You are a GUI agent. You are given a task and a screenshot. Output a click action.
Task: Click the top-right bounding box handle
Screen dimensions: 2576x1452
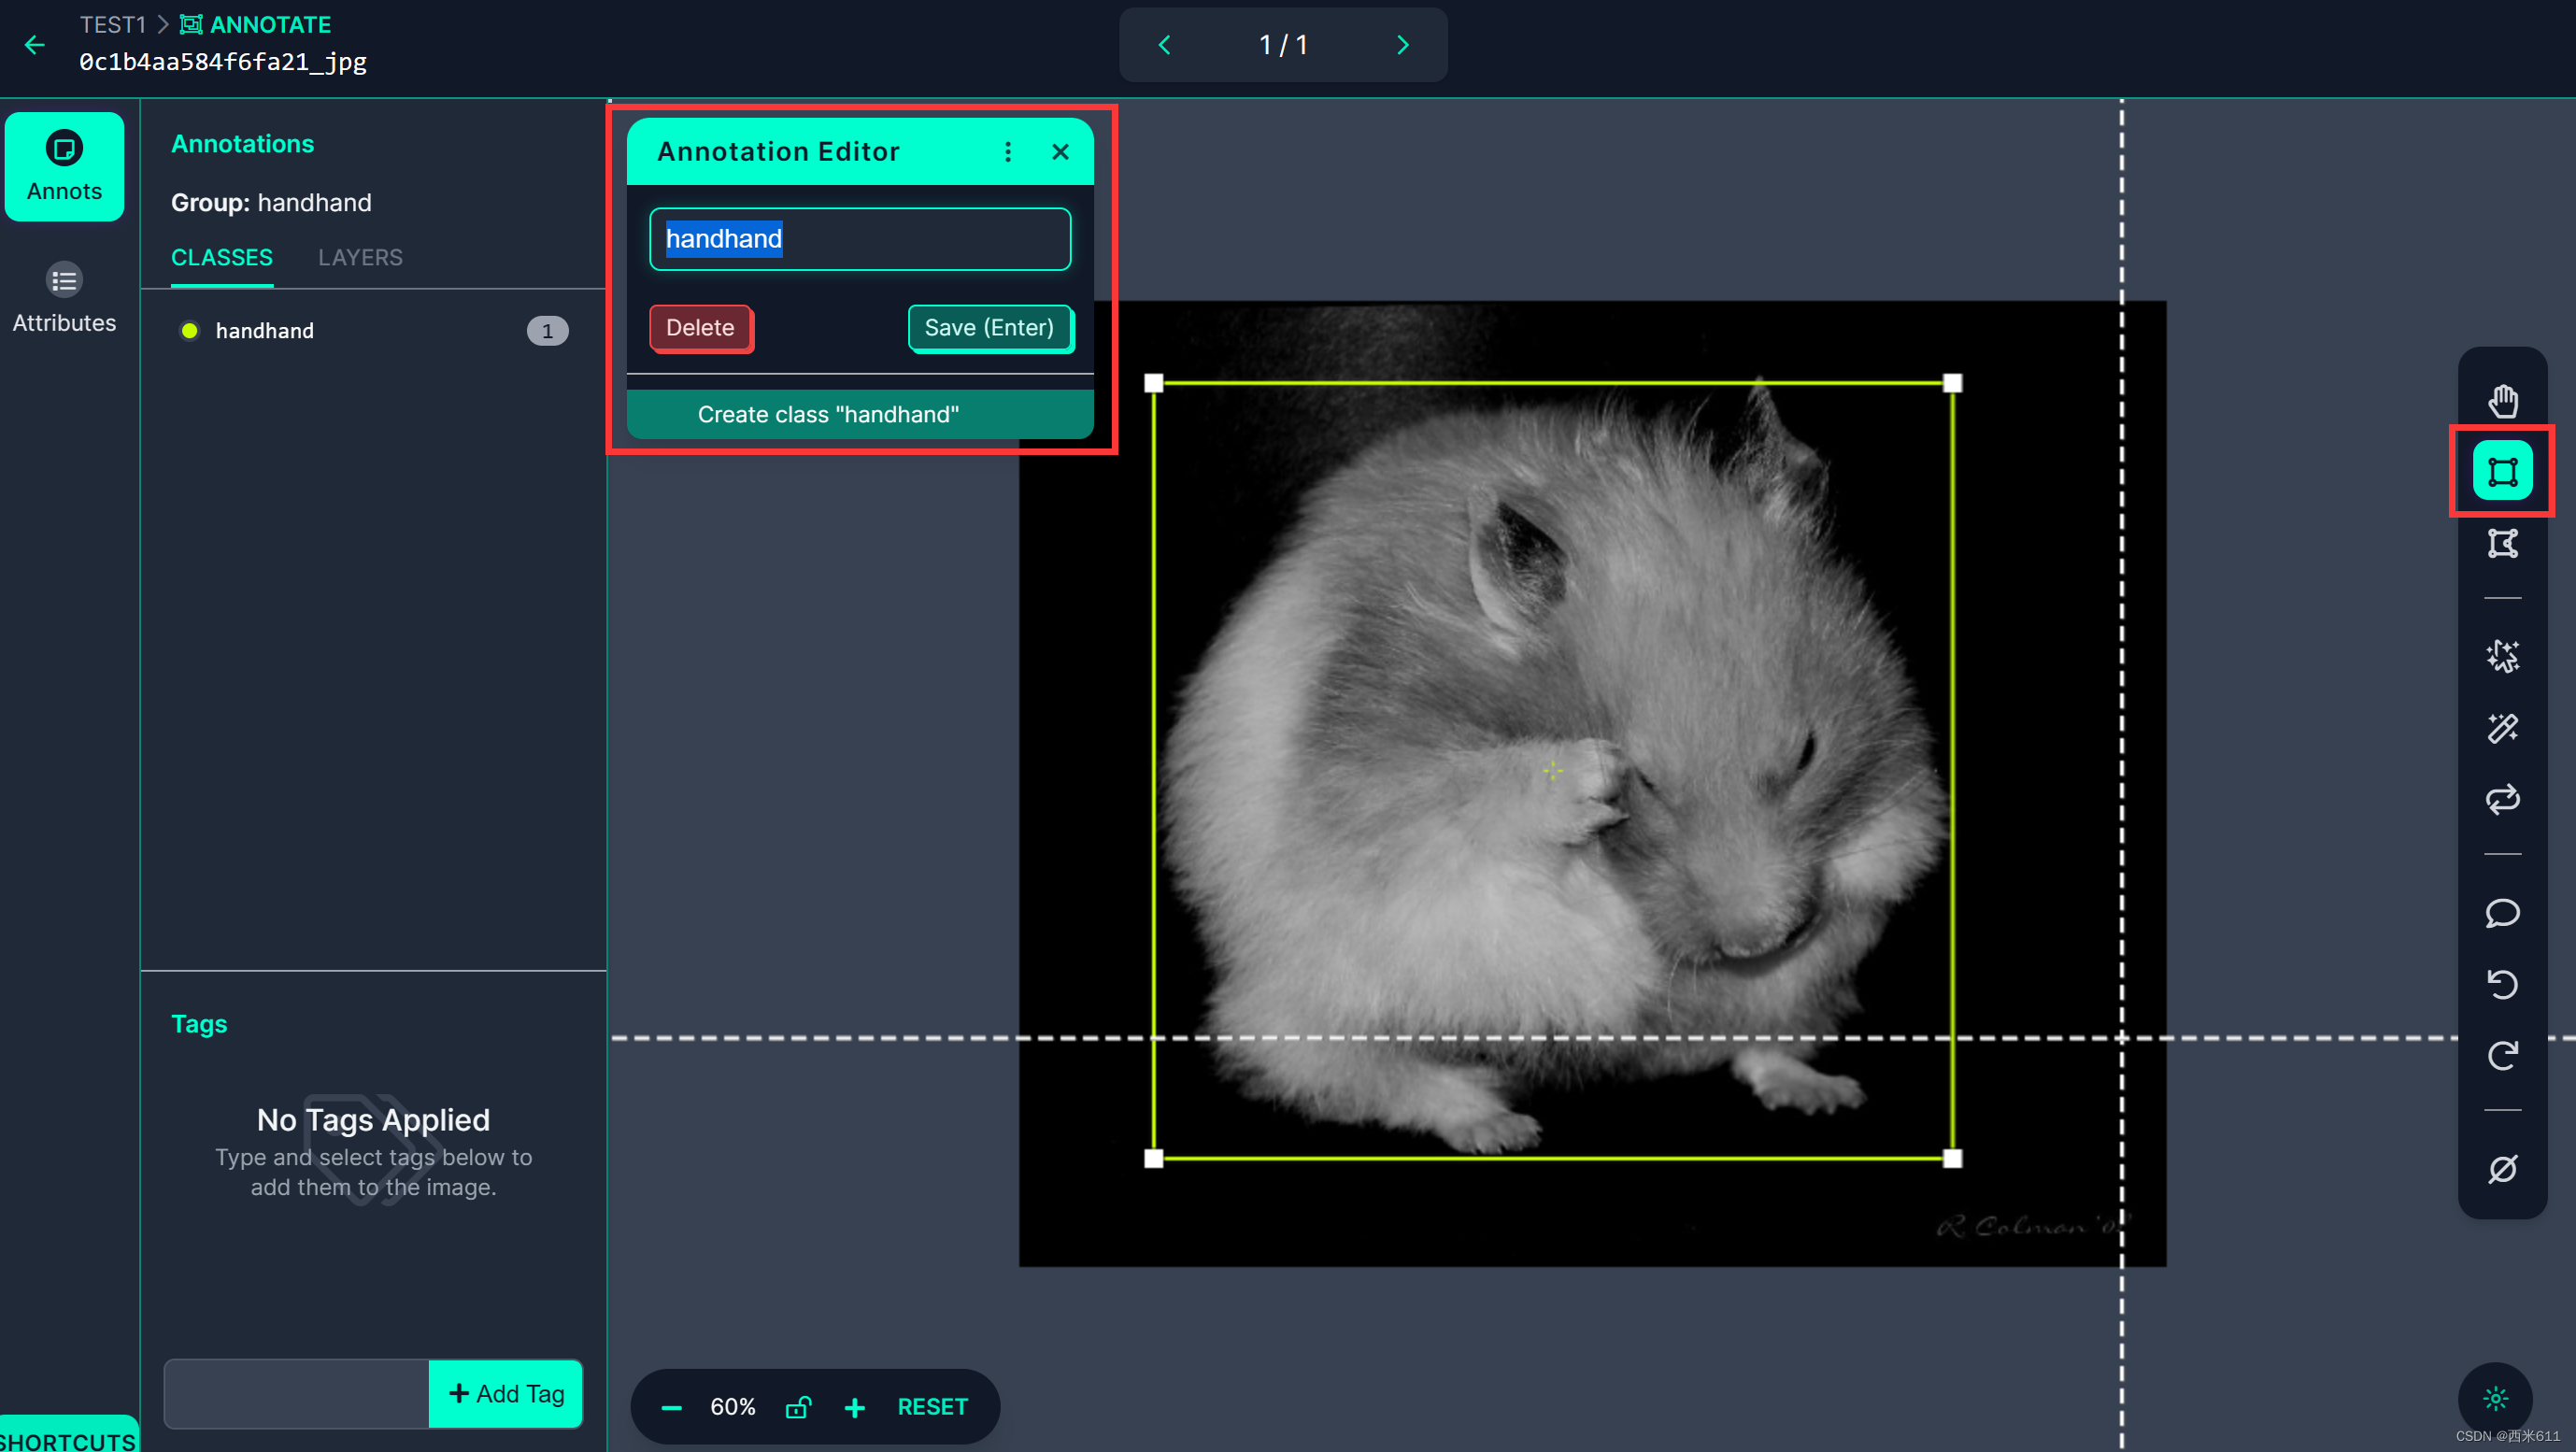(1952, 383)
